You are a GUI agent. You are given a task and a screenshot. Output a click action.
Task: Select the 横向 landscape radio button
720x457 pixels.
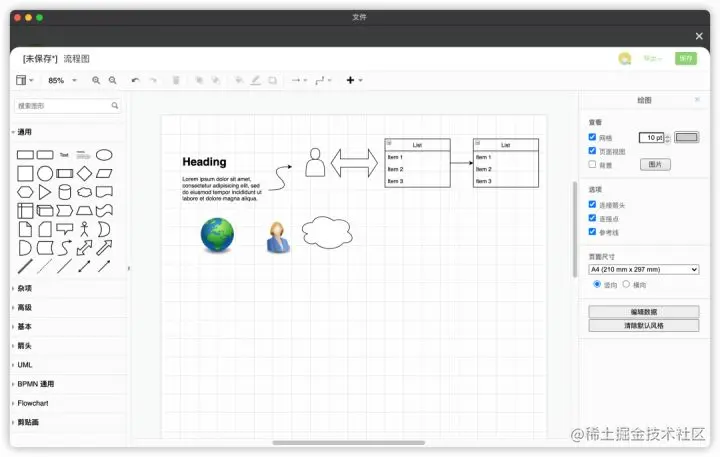click(x=626, y=284)
